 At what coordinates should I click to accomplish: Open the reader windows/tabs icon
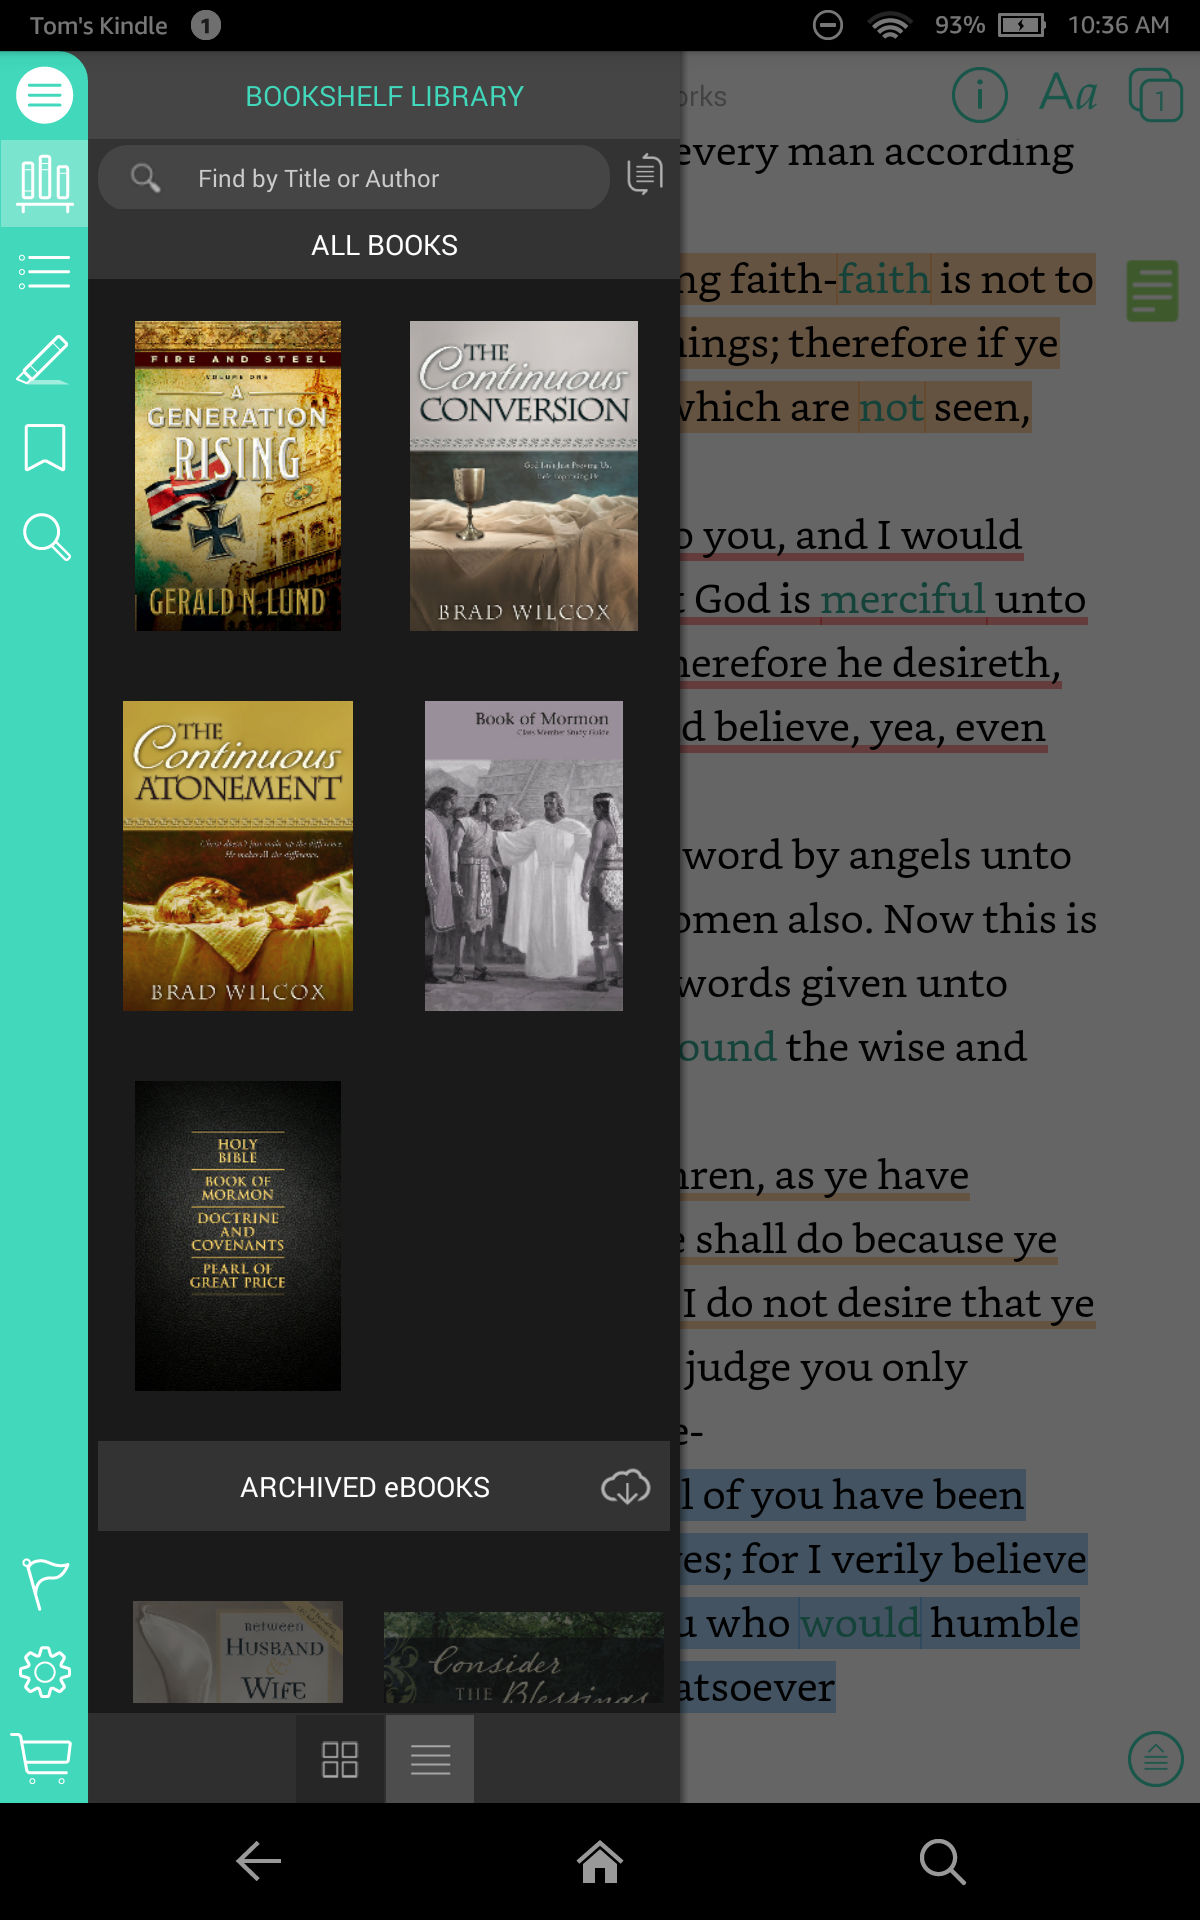pos(1156,95)
